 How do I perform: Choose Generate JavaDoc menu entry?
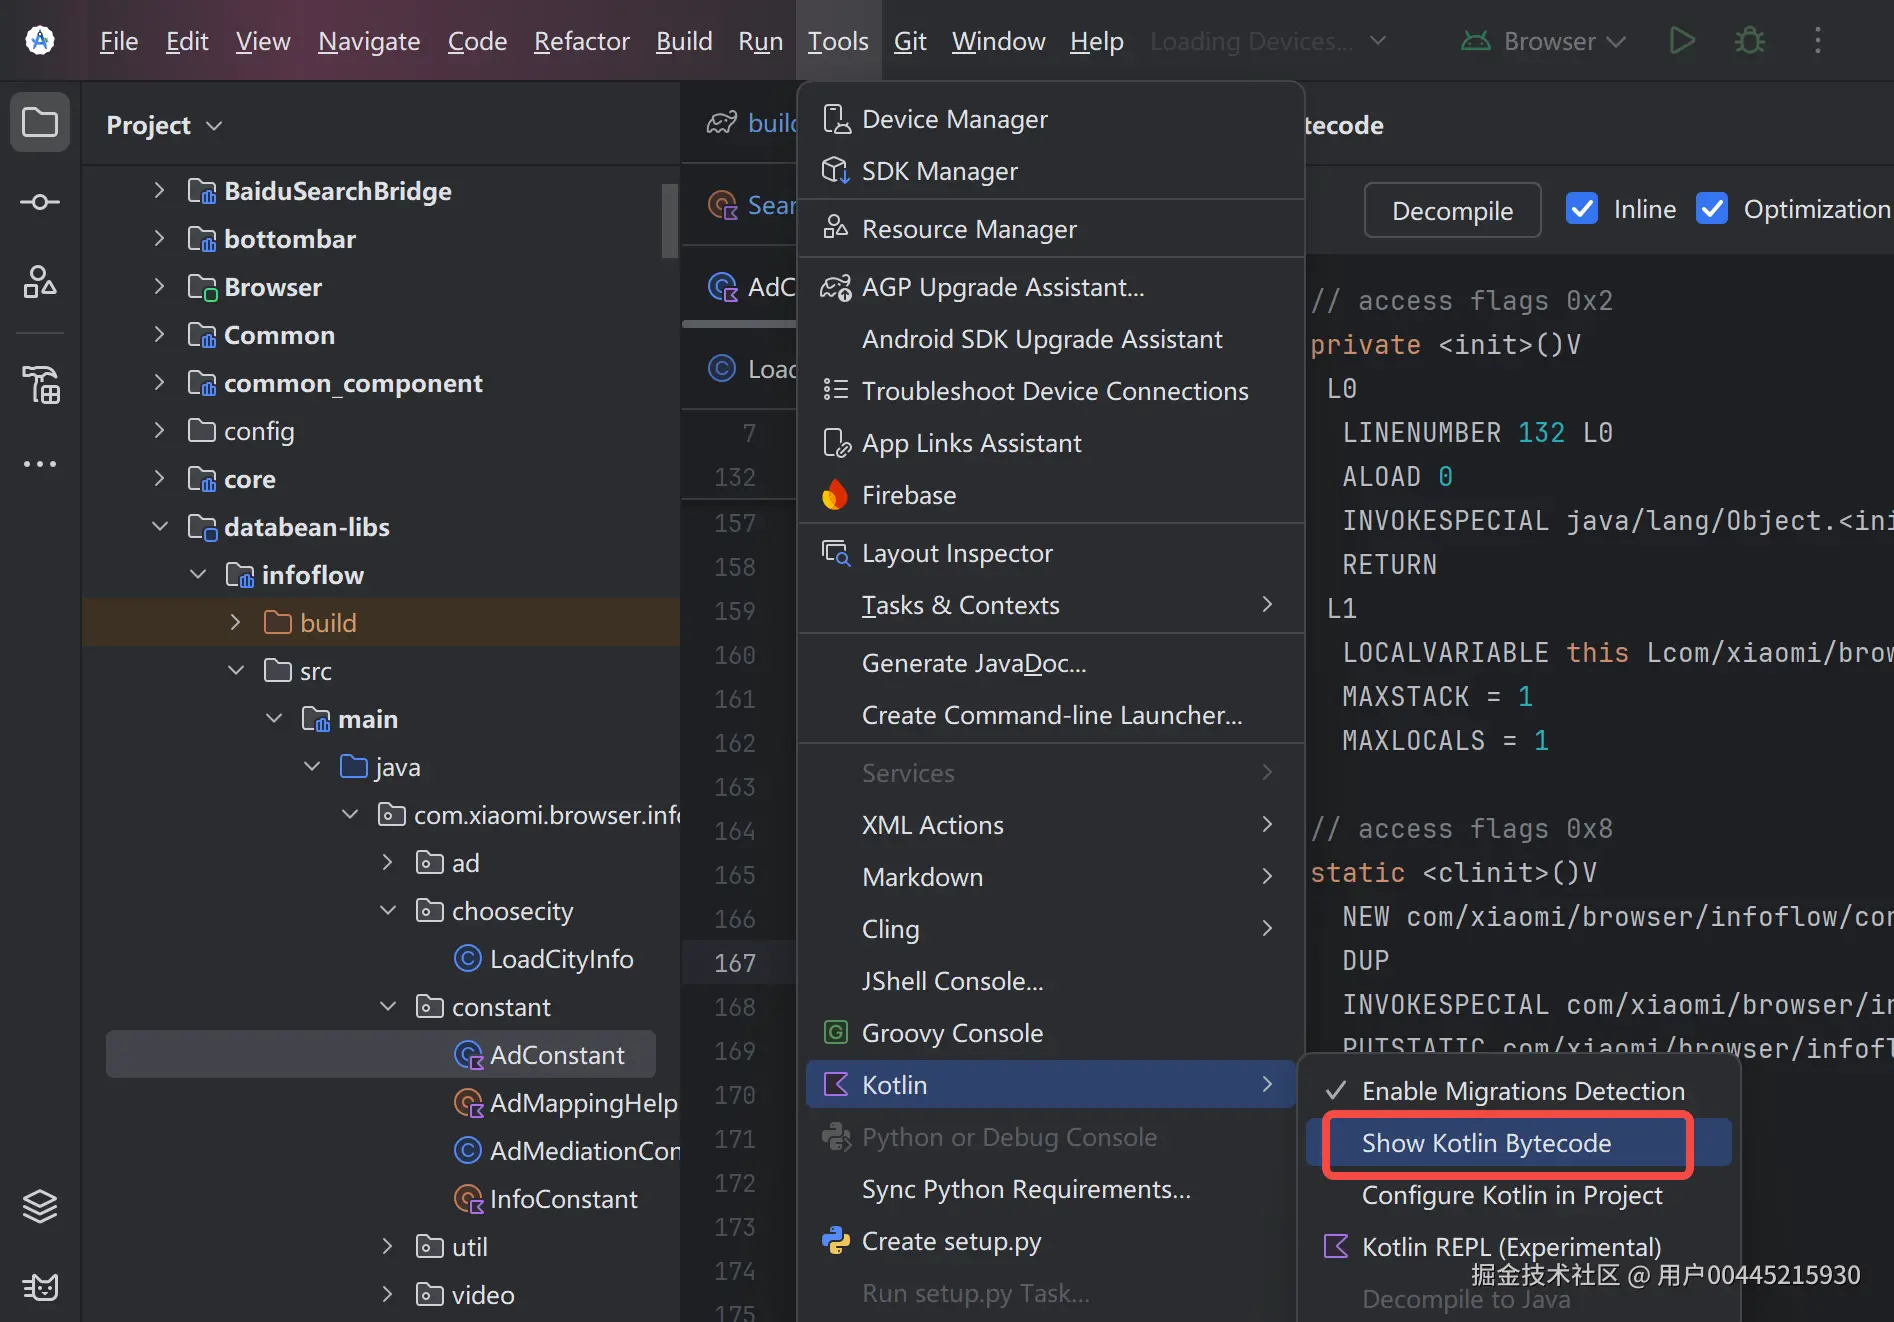[x=1050, y=663]
